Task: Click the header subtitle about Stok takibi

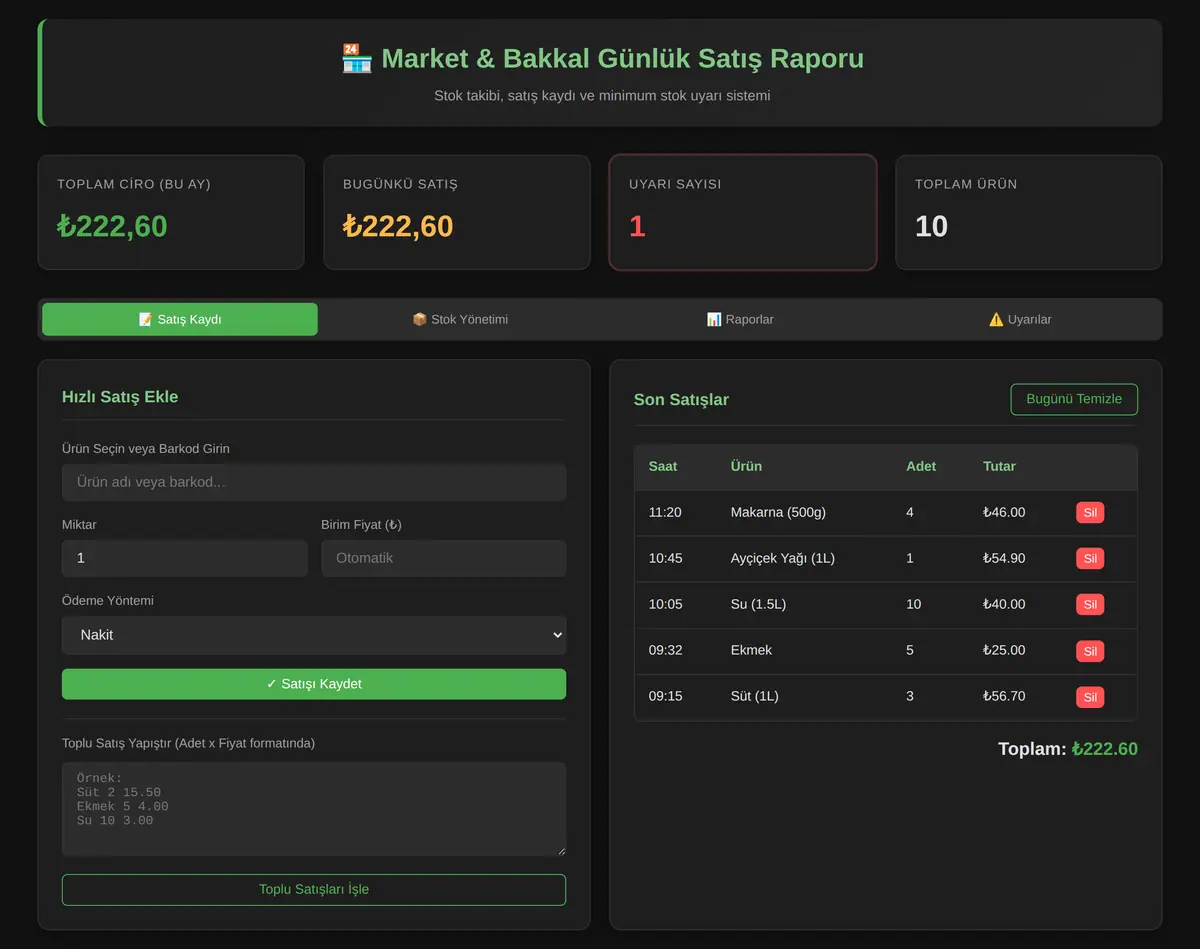Action: [602, 96]
